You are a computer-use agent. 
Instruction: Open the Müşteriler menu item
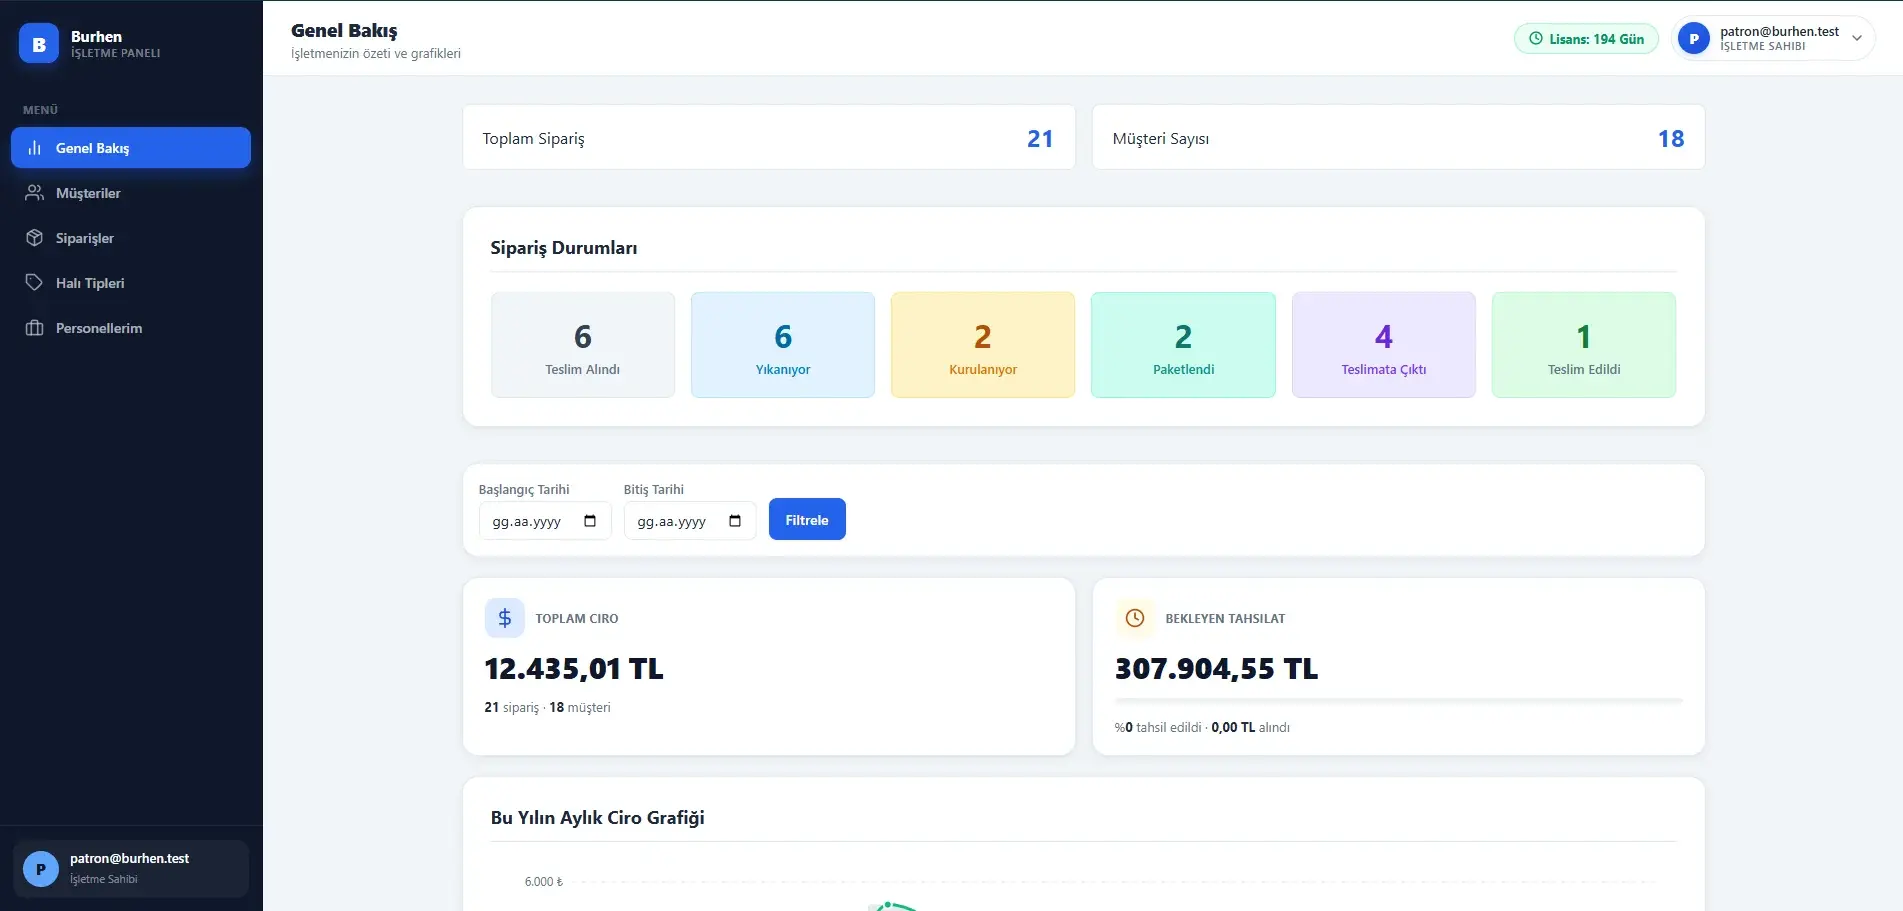point(131,193)
